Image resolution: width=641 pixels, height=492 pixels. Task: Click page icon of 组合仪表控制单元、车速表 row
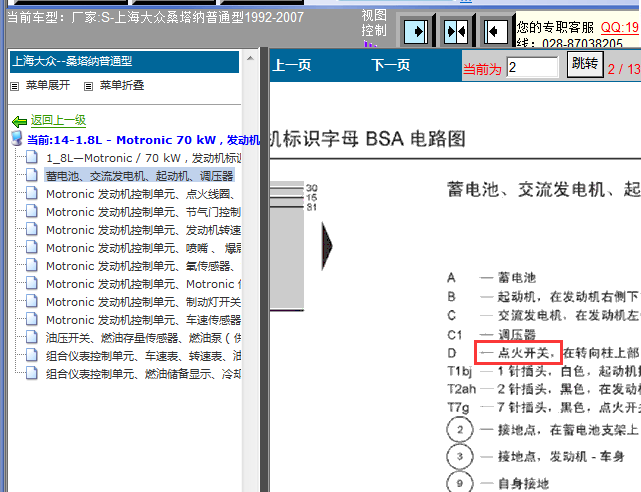coord(32,355)
